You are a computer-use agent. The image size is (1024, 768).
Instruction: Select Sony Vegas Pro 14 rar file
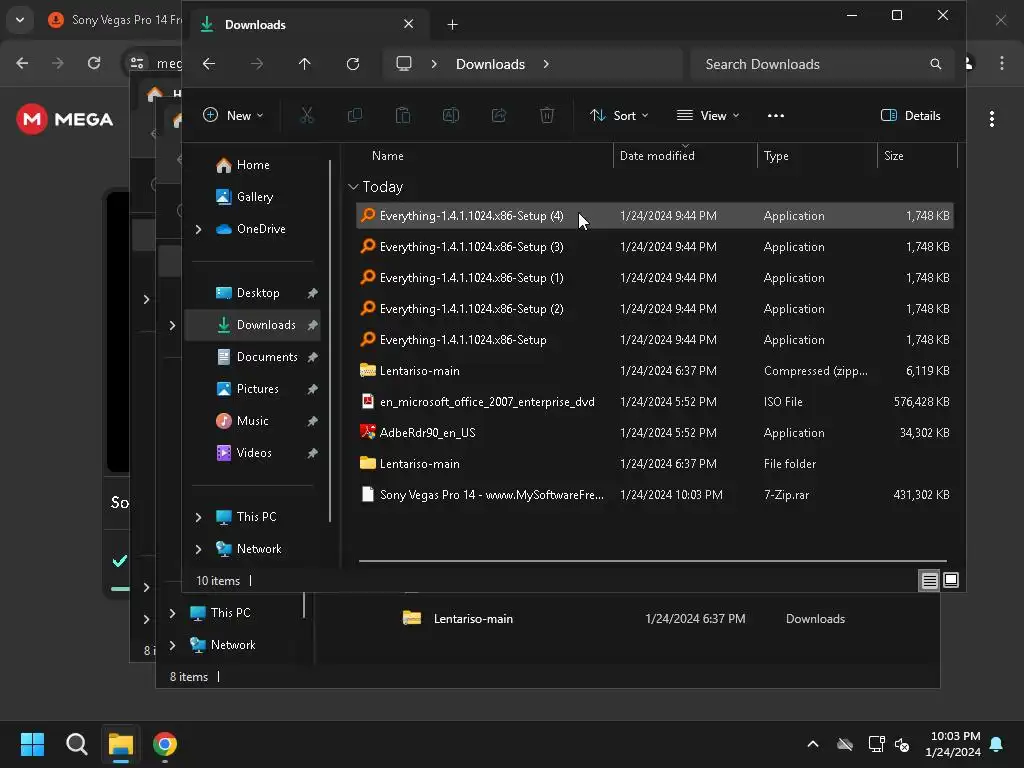point(654,495)
